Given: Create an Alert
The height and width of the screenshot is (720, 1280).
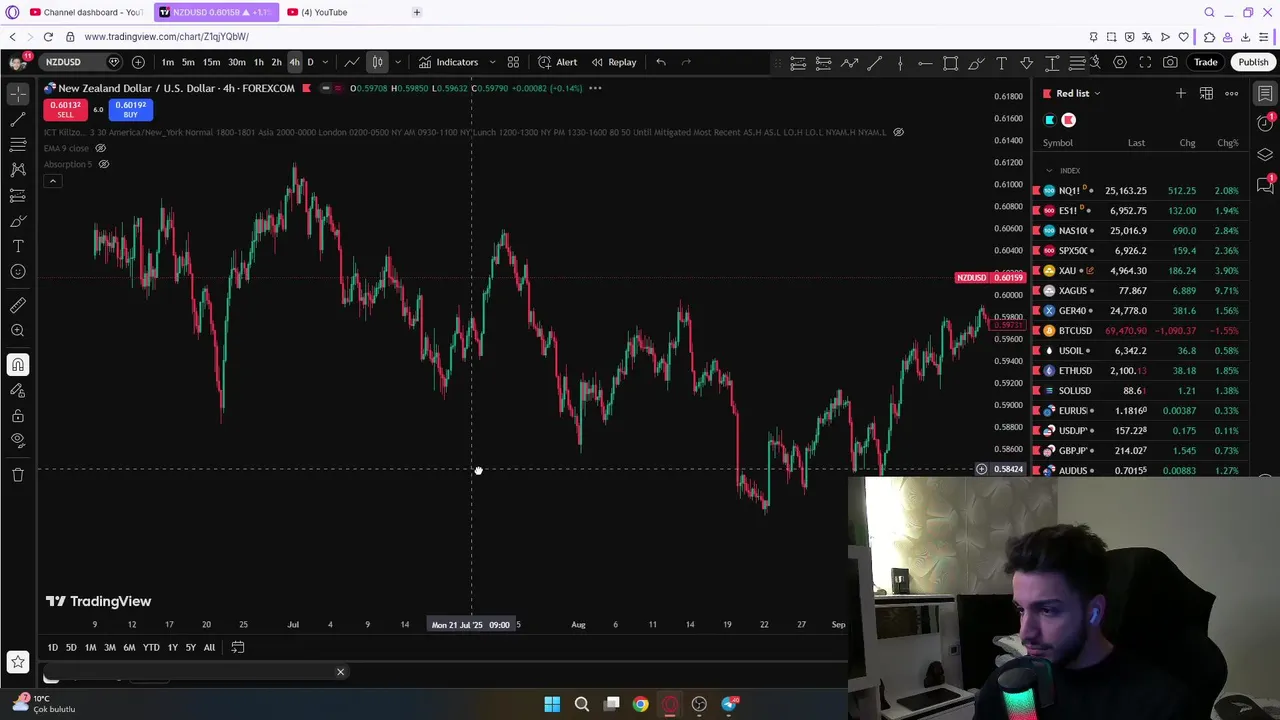Looking at the screenshot, I should 557,62.
